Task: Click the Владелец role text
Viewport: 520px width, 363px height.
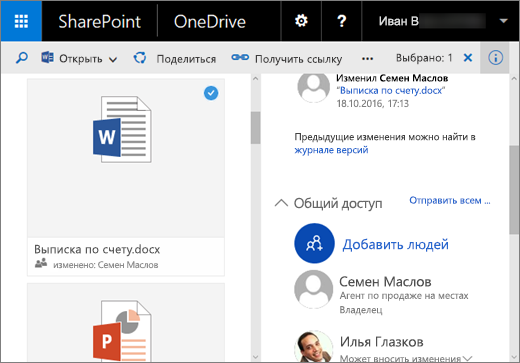Action: [x=361, y=310]
